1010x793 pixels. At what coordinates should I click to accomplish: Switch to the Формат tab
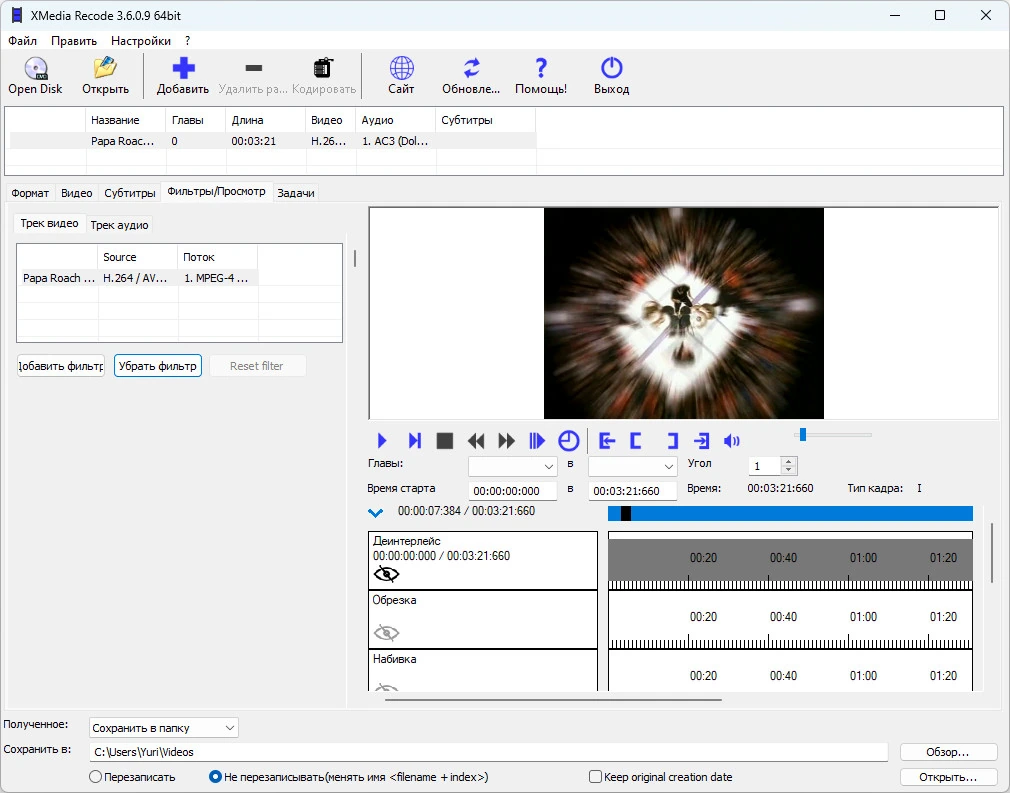(x=30, y=193)
